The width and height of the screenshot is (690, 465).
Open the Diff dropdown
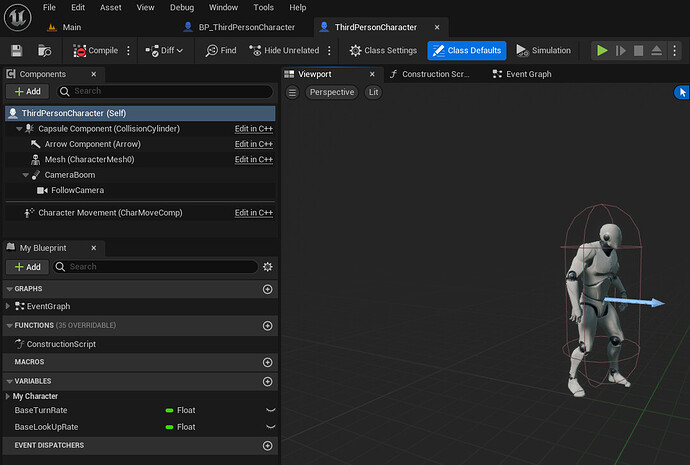click(x=164, y=51)
